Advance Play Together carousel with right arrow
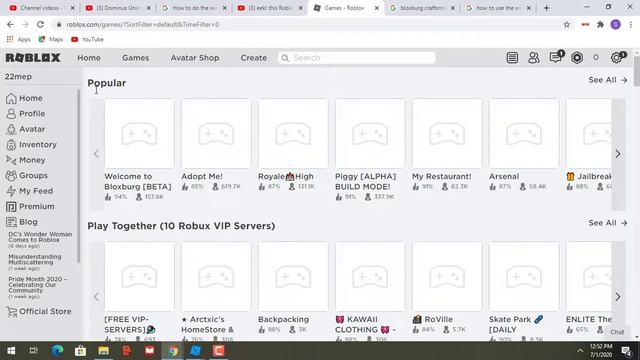The width and height of the screenshot is (640, 360). (x=618, y=297)
